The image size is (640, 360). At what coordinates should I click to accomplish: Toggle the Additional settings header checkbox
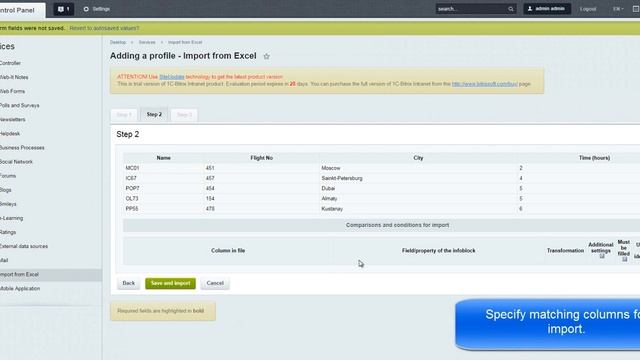pyautogui.click(x=602, y=256)
